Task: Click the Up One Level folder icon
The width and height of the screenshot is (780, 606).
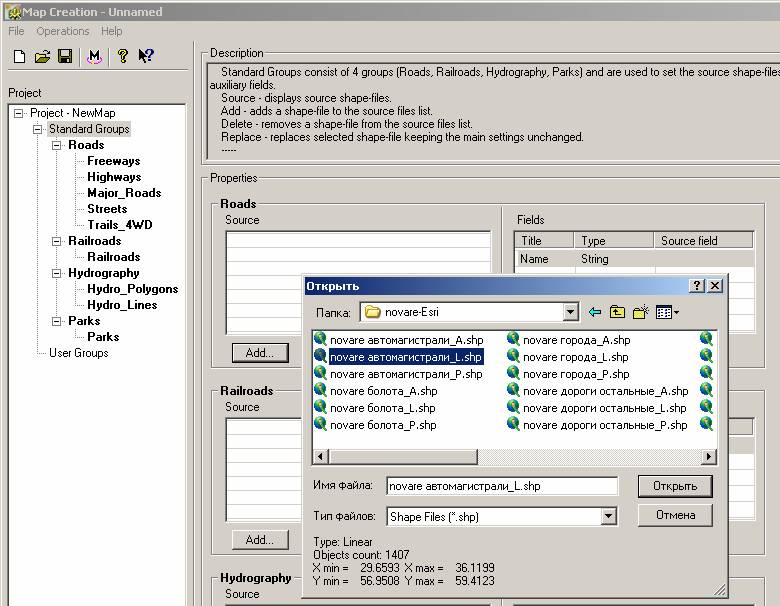Action: pyautogui.click(x=617, y=312)
